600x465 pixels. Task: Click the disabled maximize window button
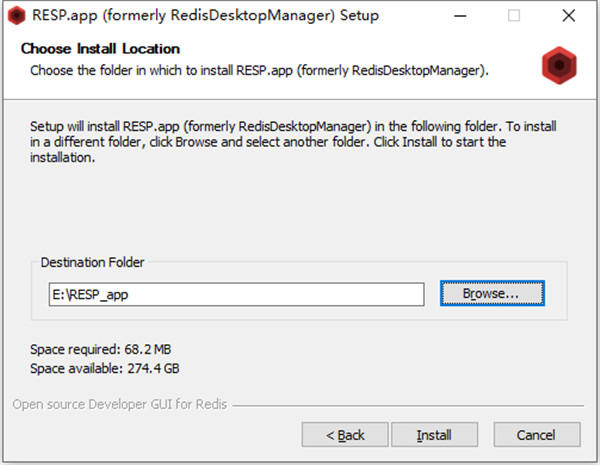[x=514, y=16]
